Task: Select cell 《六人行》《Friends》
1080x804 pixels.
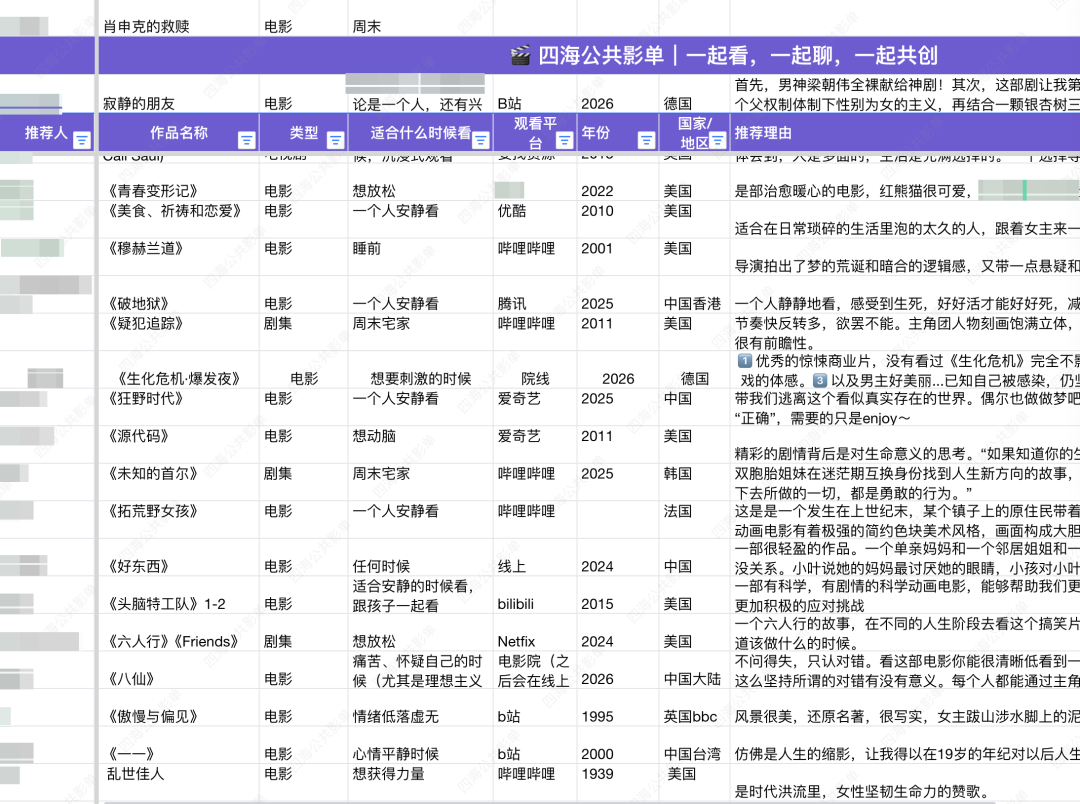Action: (178, 632)
